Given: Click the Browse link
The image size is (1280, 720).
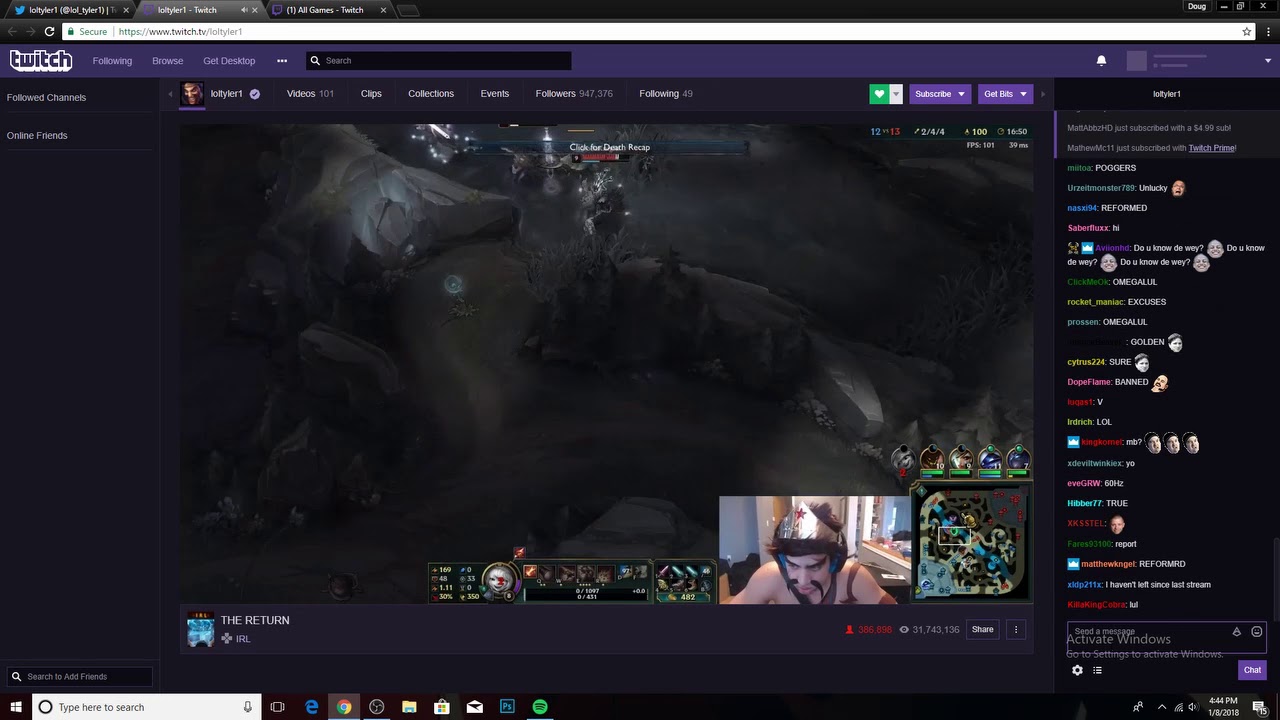Looking at the screenshot, I should pyautogui.click(x=167, y=61).
